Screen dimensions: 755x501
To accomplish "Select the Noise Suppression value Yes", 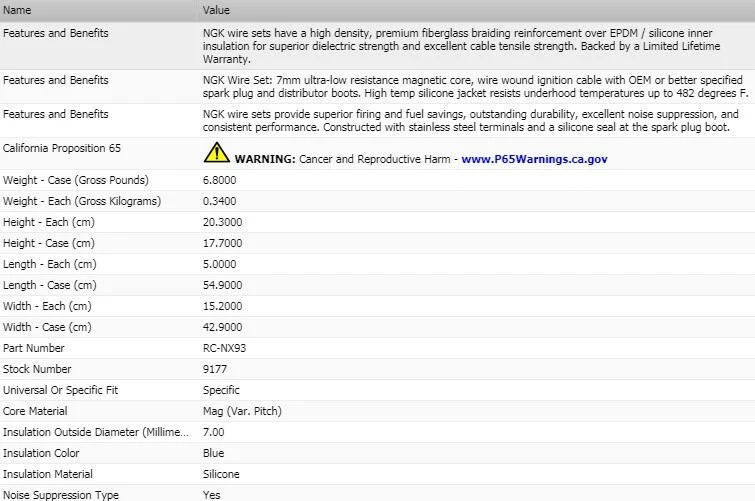I will coord(211,495).
